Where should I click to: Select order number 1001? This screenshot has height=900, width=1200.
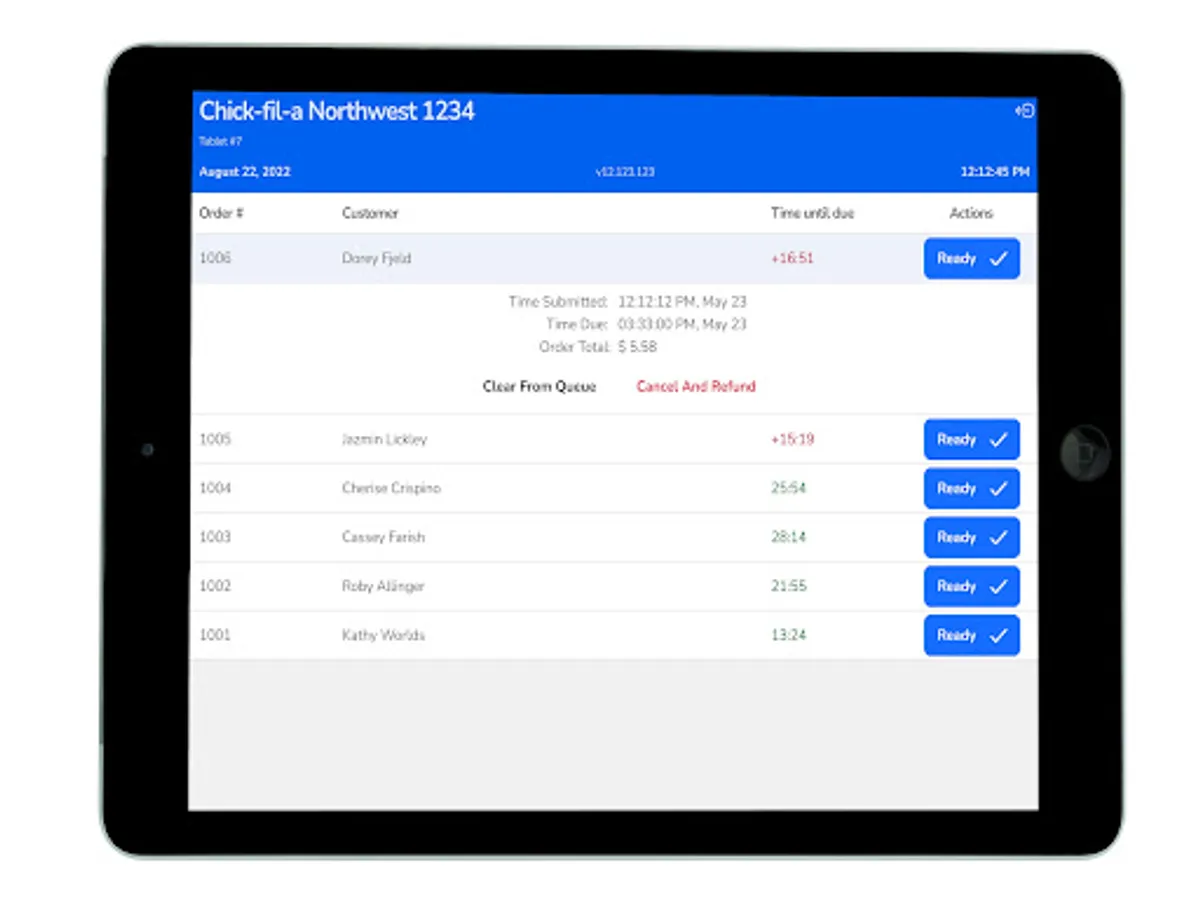[215, 635]
